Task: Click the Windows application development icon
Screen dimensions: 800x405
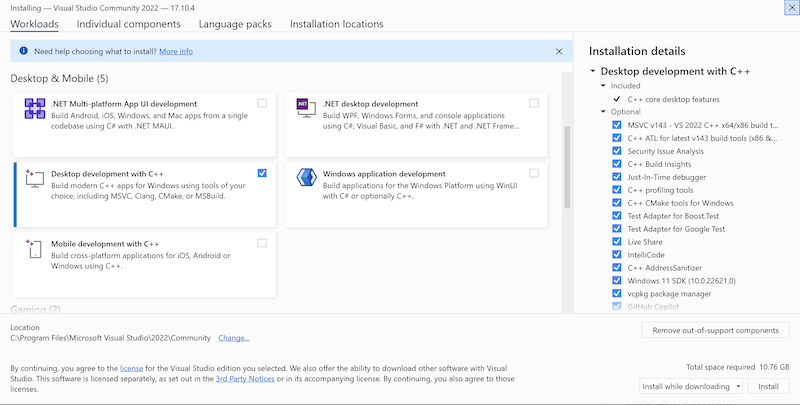Action: [306, 178]
